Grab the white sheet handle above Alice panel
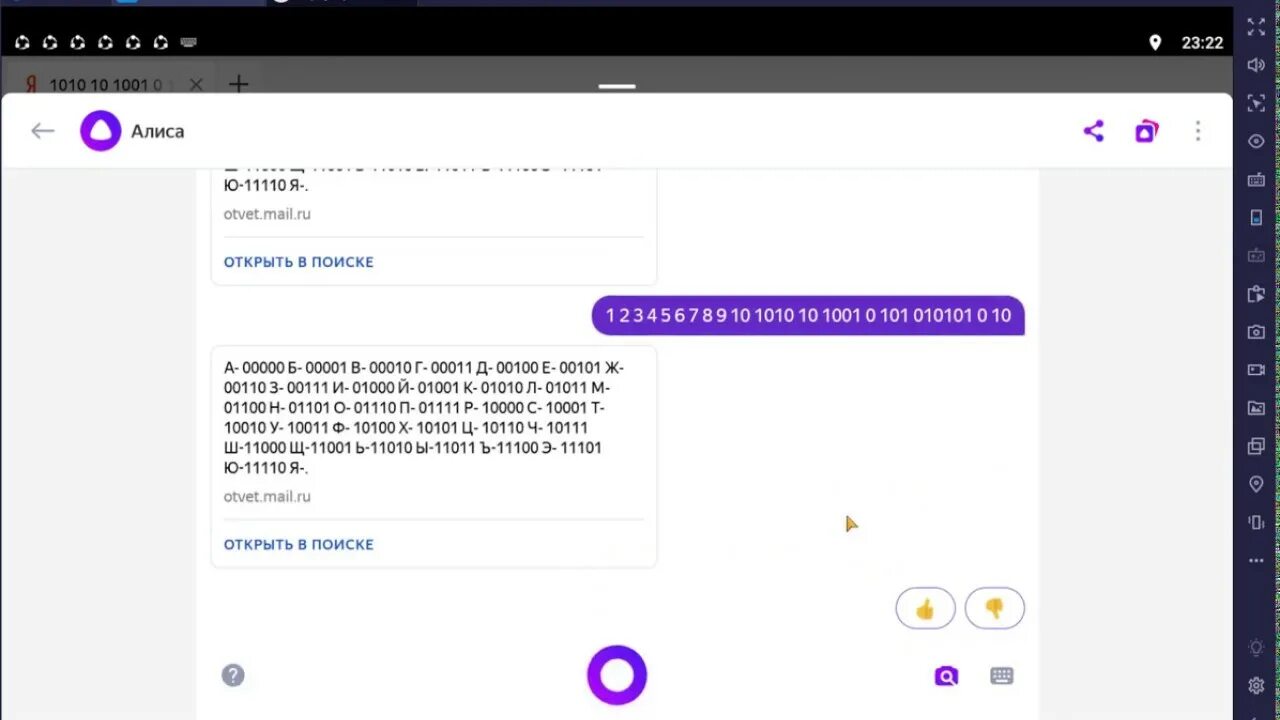 point(617,86)
